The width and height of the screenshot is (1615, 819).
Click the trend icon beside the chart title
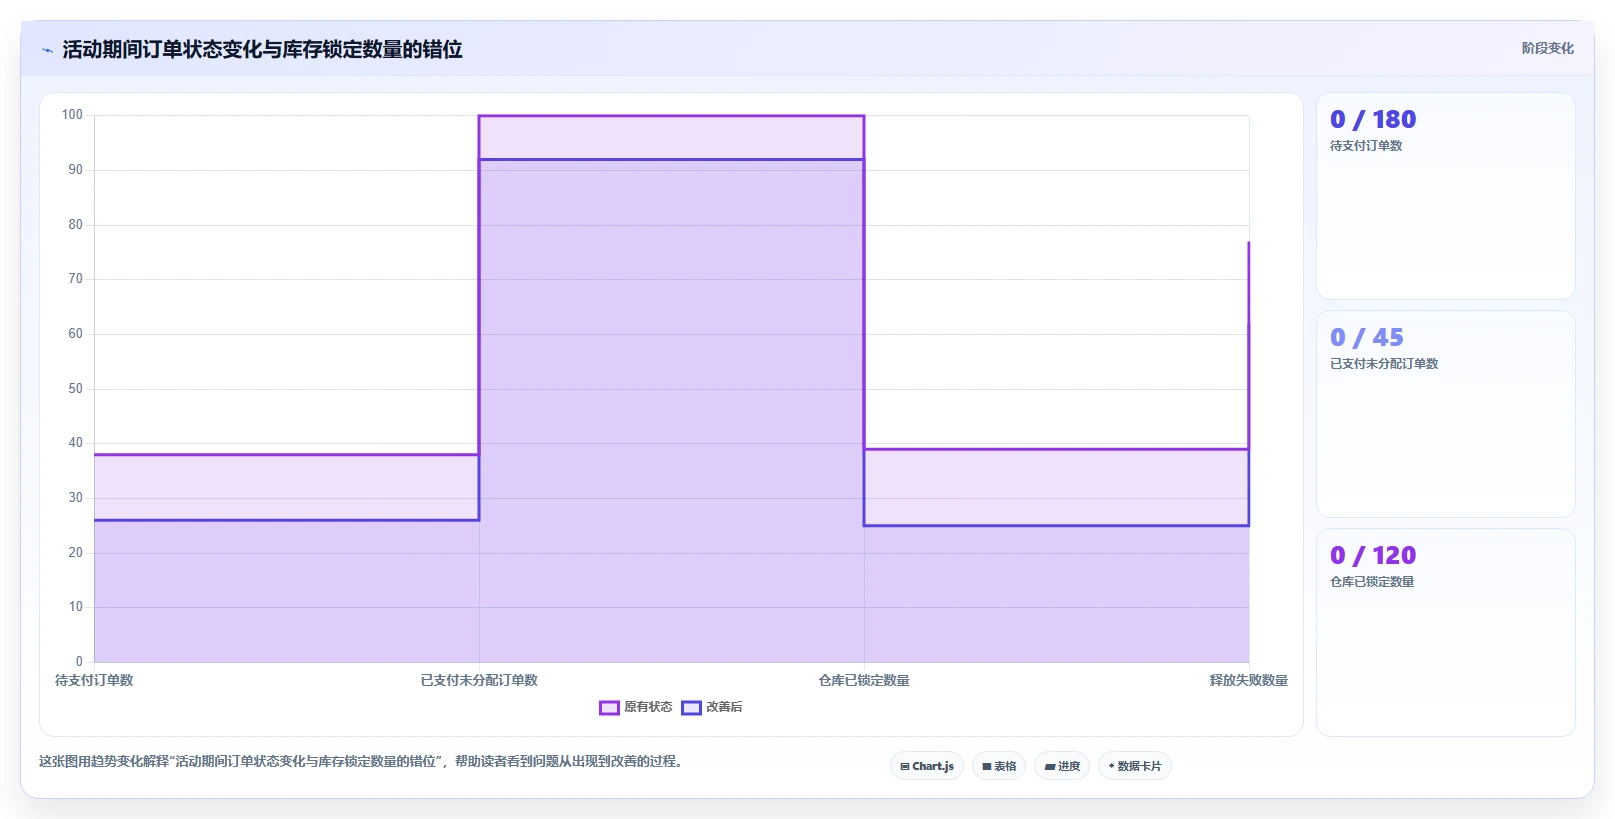tap(47, 50)
